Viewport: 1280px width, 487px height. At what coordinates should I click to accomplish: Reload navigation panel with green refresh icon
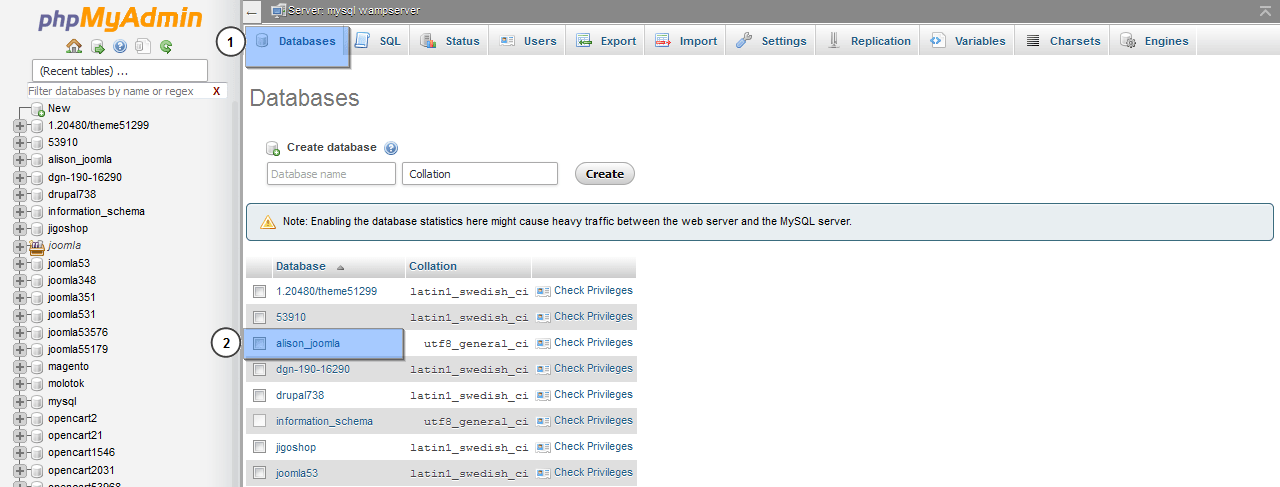point(166,46)
